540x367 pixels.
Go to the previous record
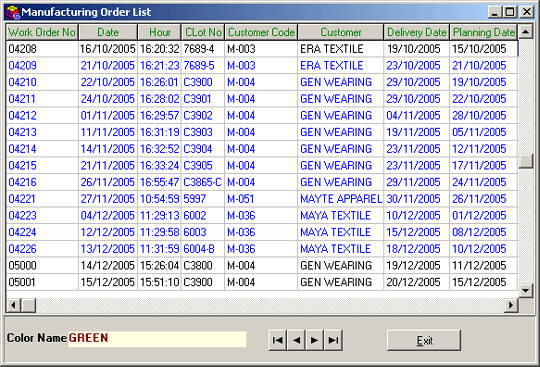click(296, 340)
